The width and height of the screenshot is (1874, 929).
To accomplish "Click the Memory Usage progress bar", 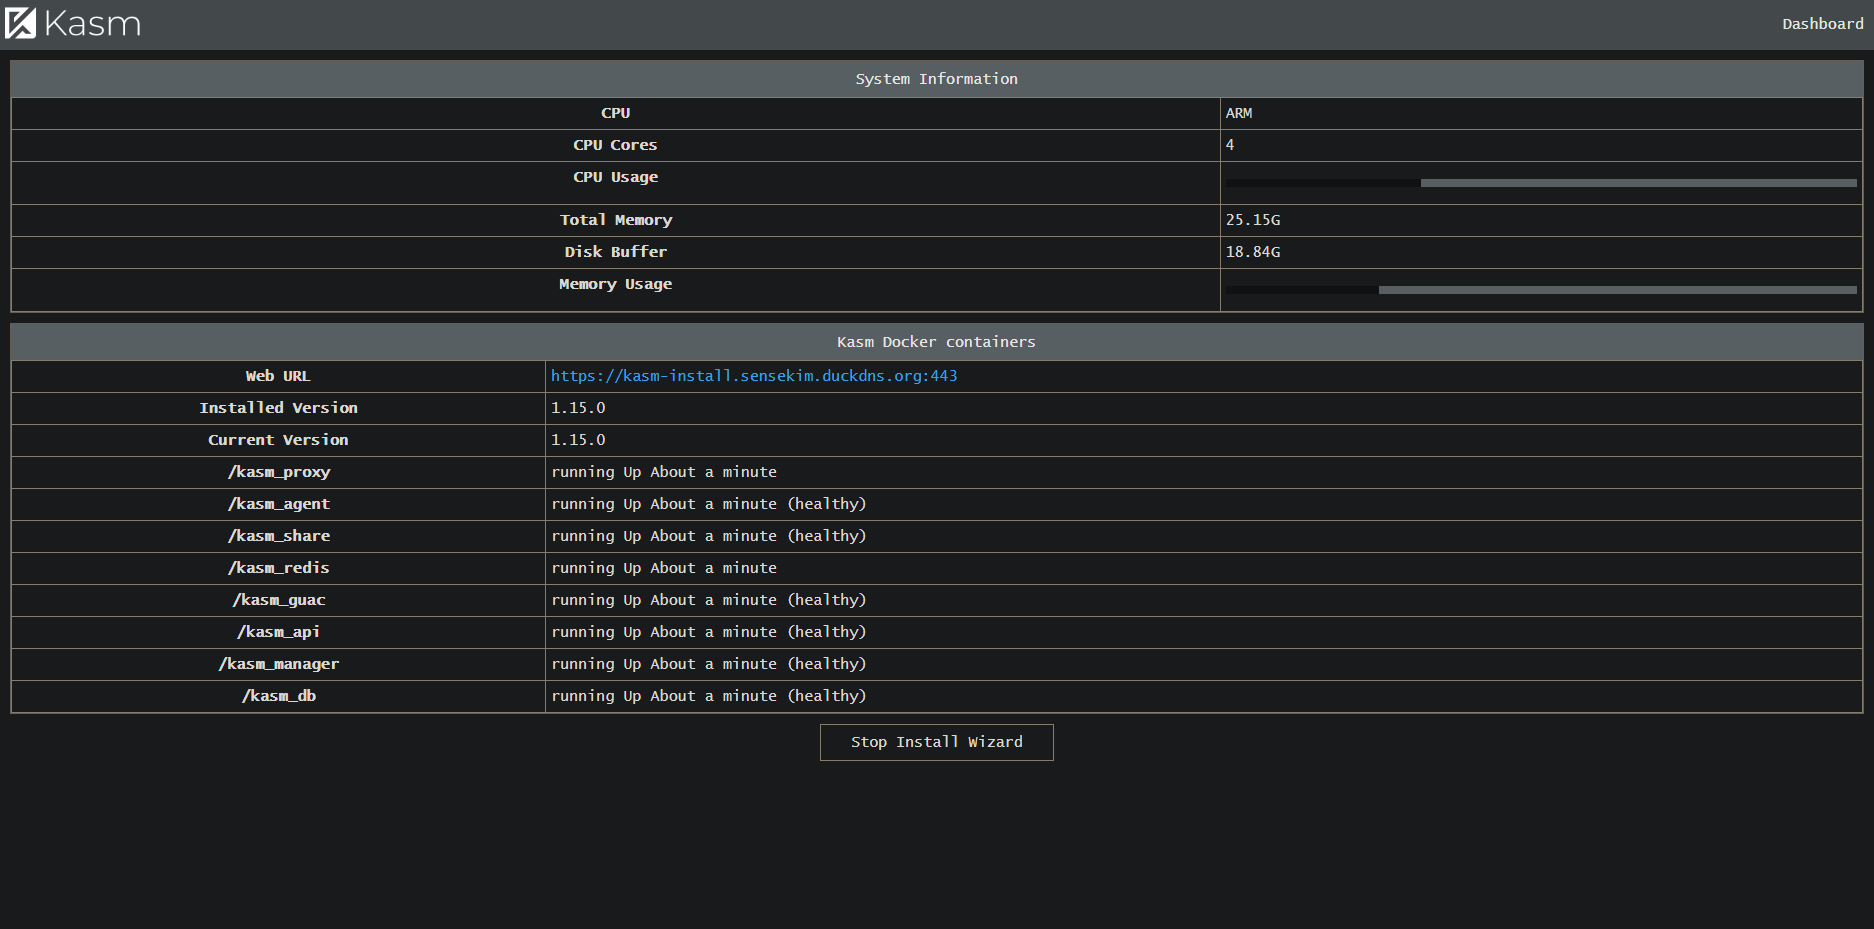I will [1541, 290].
